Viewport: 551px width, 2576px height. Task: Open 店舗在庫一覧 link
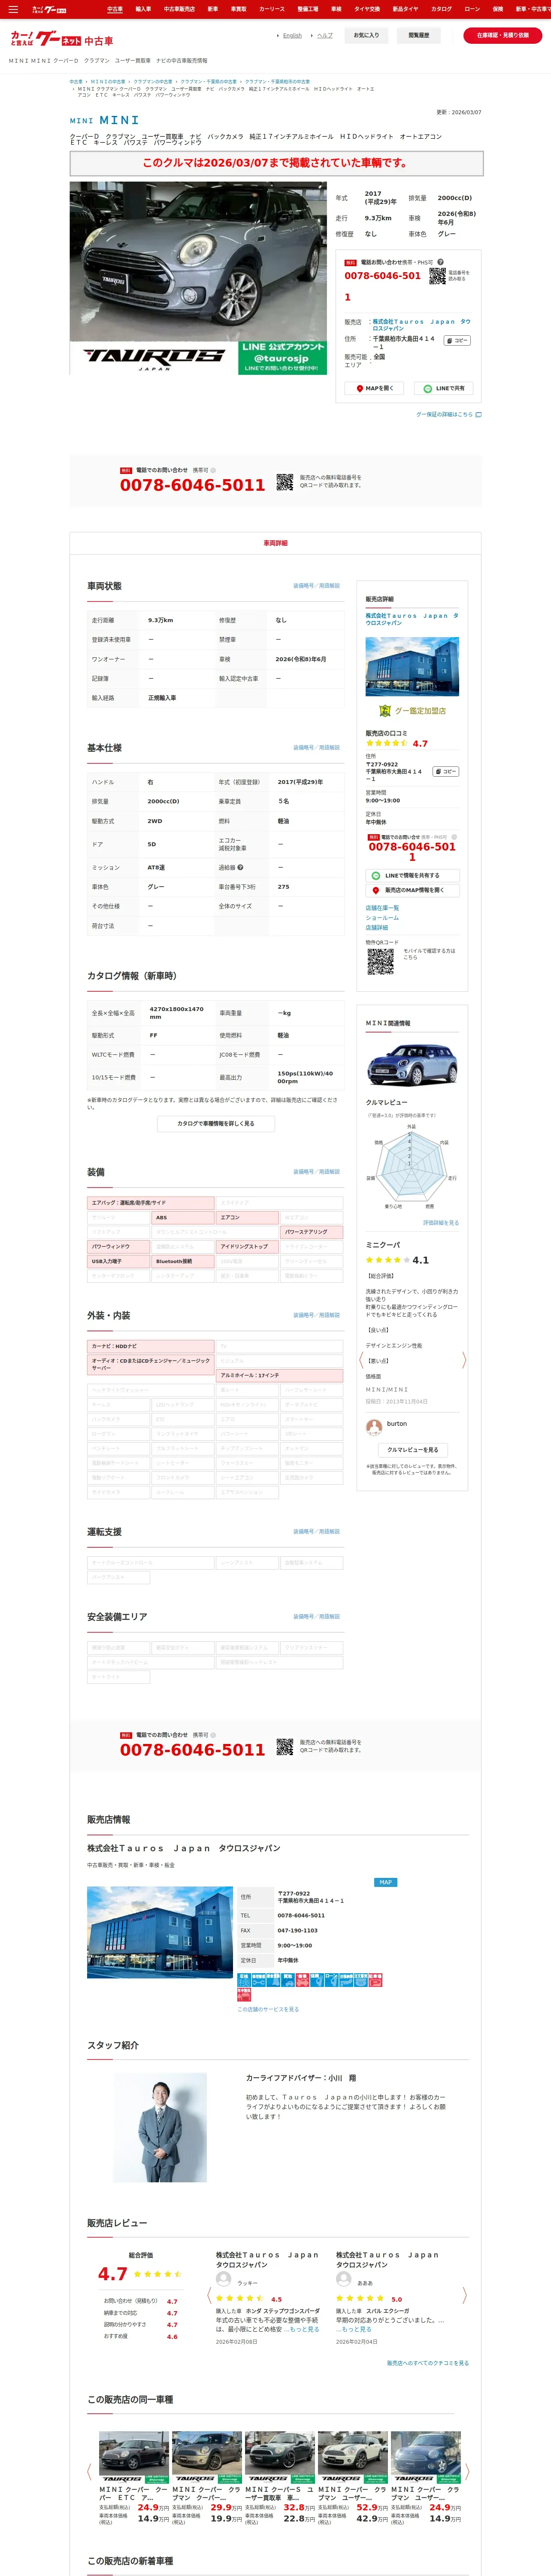tap(382, 908)
